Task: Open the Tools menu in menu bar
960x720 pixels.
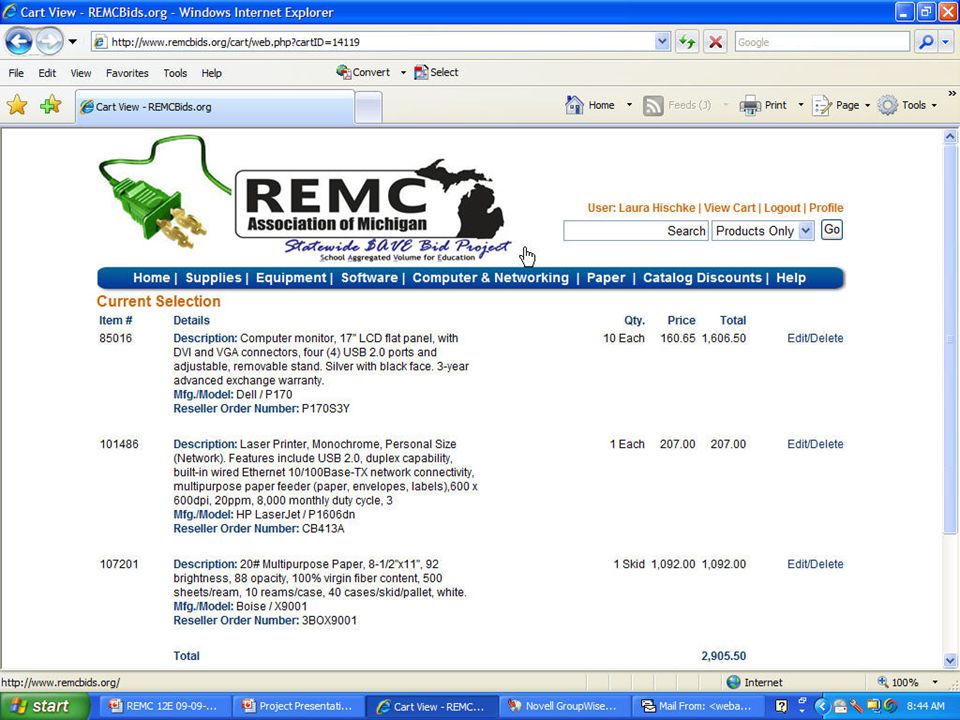Action: click(x=175, y=73)
